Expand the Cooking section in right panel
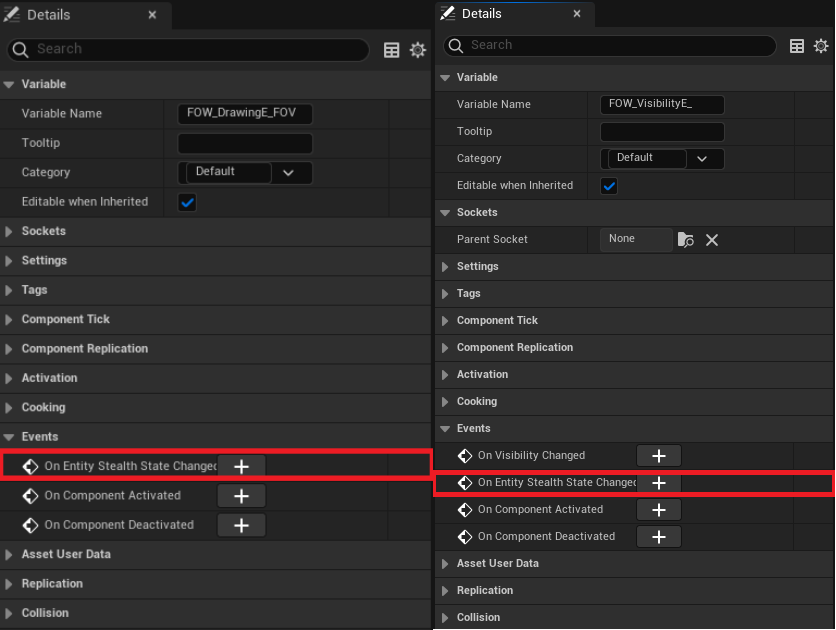This screenshot has width=836, height=630. pos(445,401)
